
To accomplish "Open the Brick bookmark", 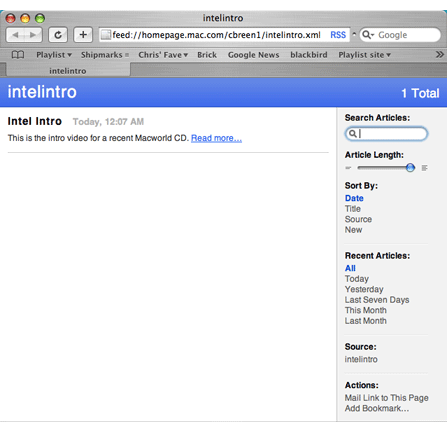I will 207,55.
